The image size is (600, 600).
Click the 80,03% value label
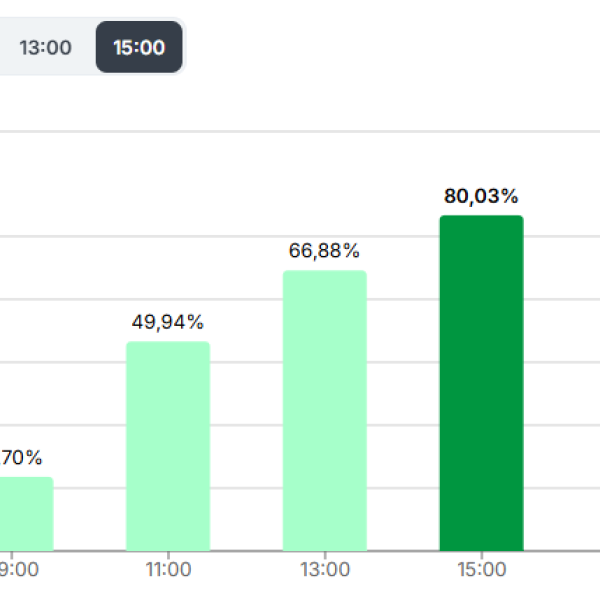481,196
